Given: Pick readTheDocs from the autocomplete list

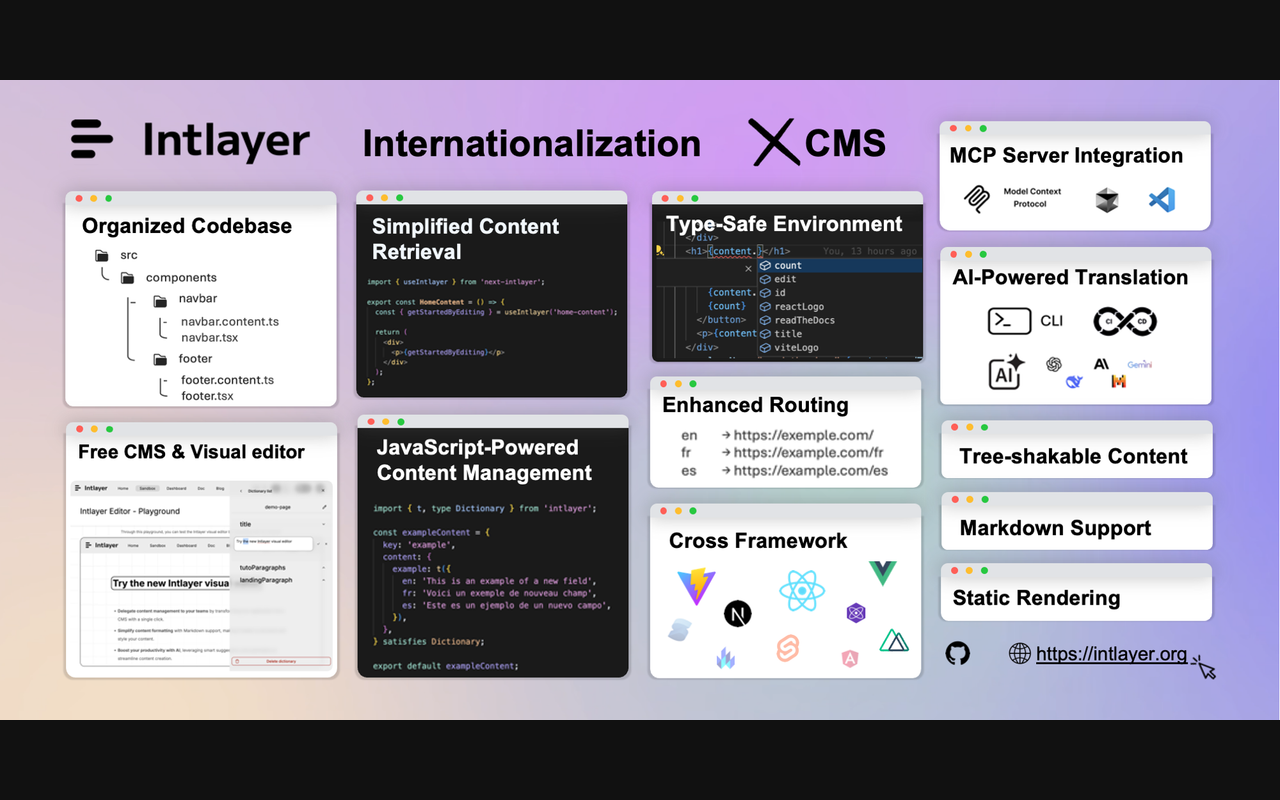Looking at the screenshot, I should [838, 320].
